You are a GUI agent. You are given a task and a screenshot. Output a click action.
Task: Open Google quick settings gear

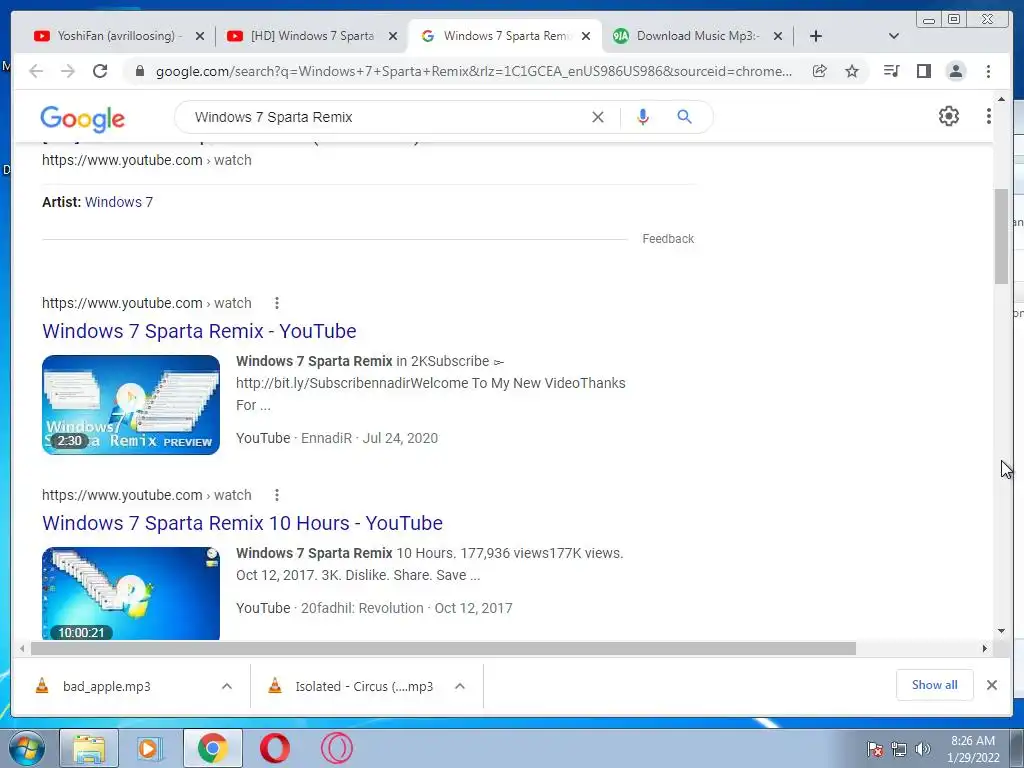tap(948, 116)
